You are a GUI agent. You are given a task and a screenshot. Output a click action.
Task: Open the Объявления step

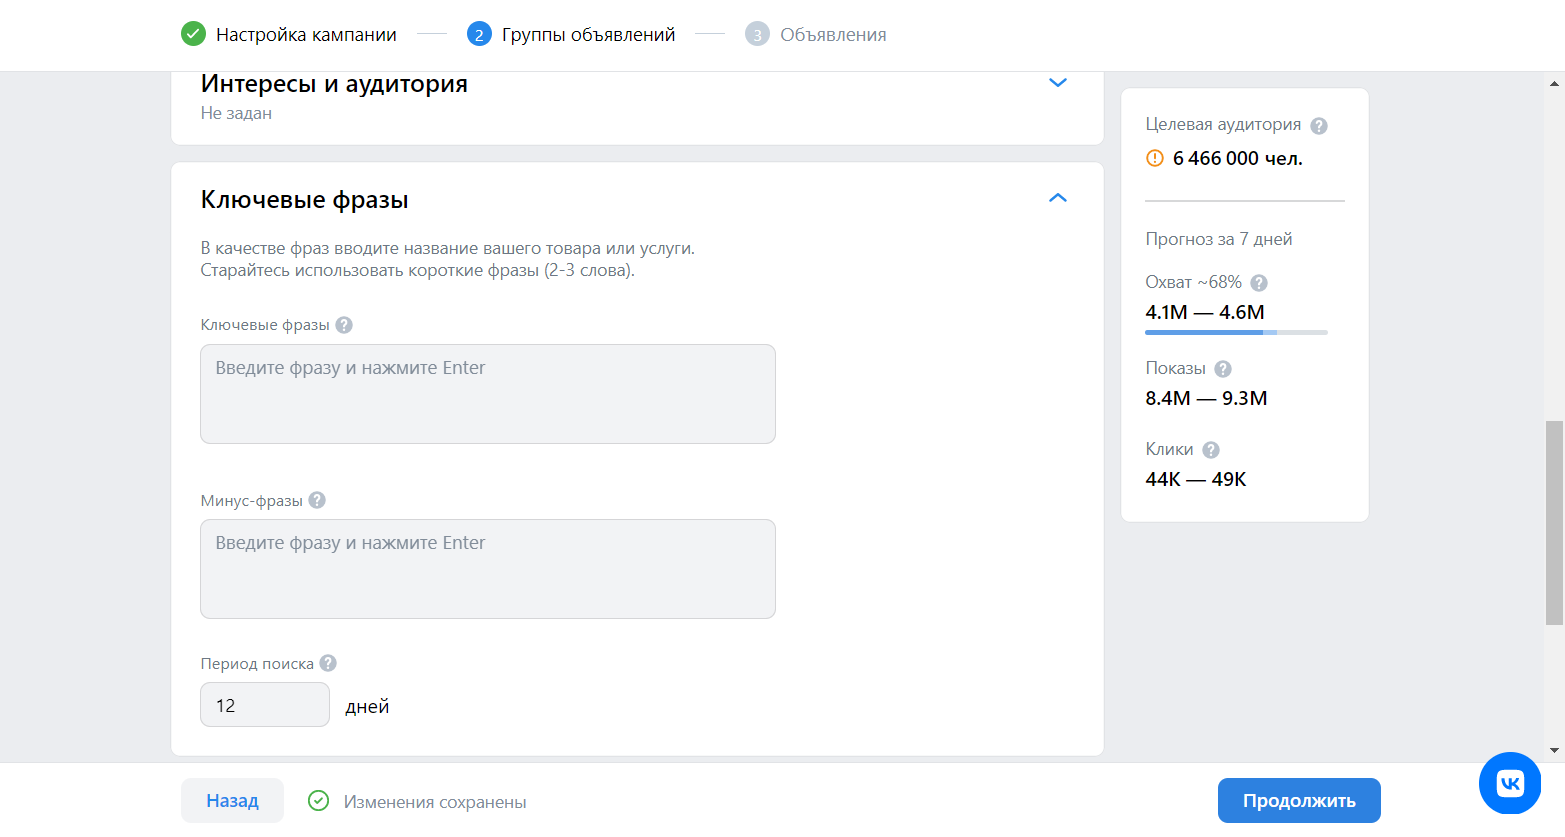click(832, 35)
